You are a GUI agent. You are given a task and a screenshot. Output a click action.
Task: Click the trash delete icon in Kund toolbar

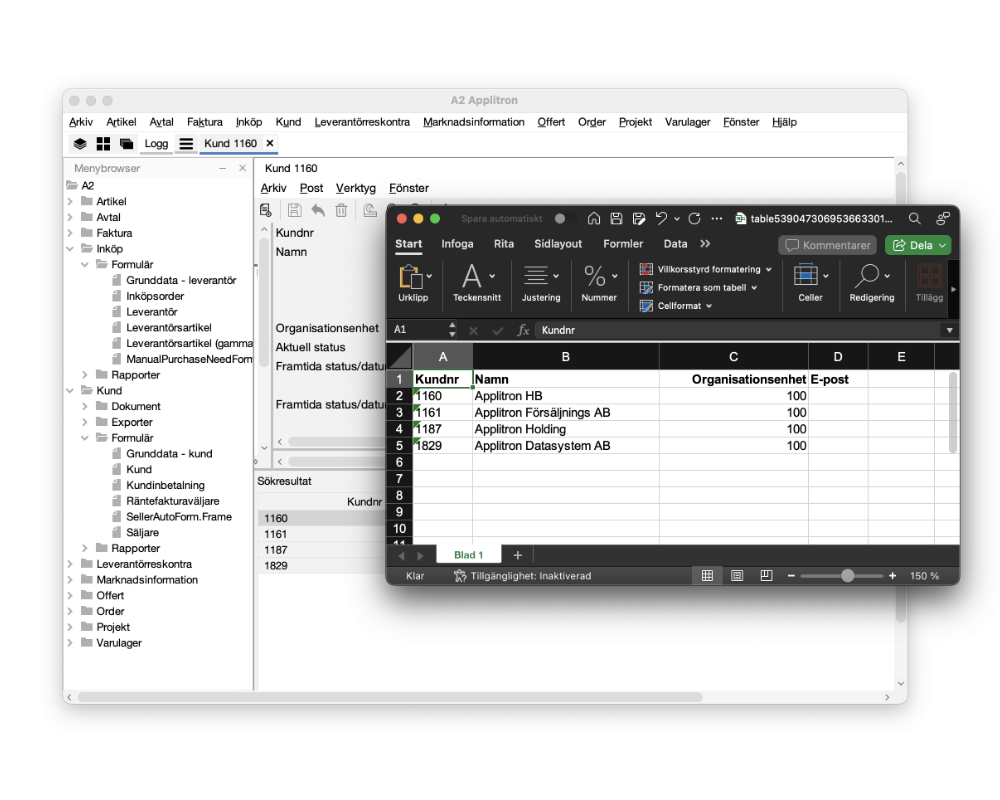point(341,210)
